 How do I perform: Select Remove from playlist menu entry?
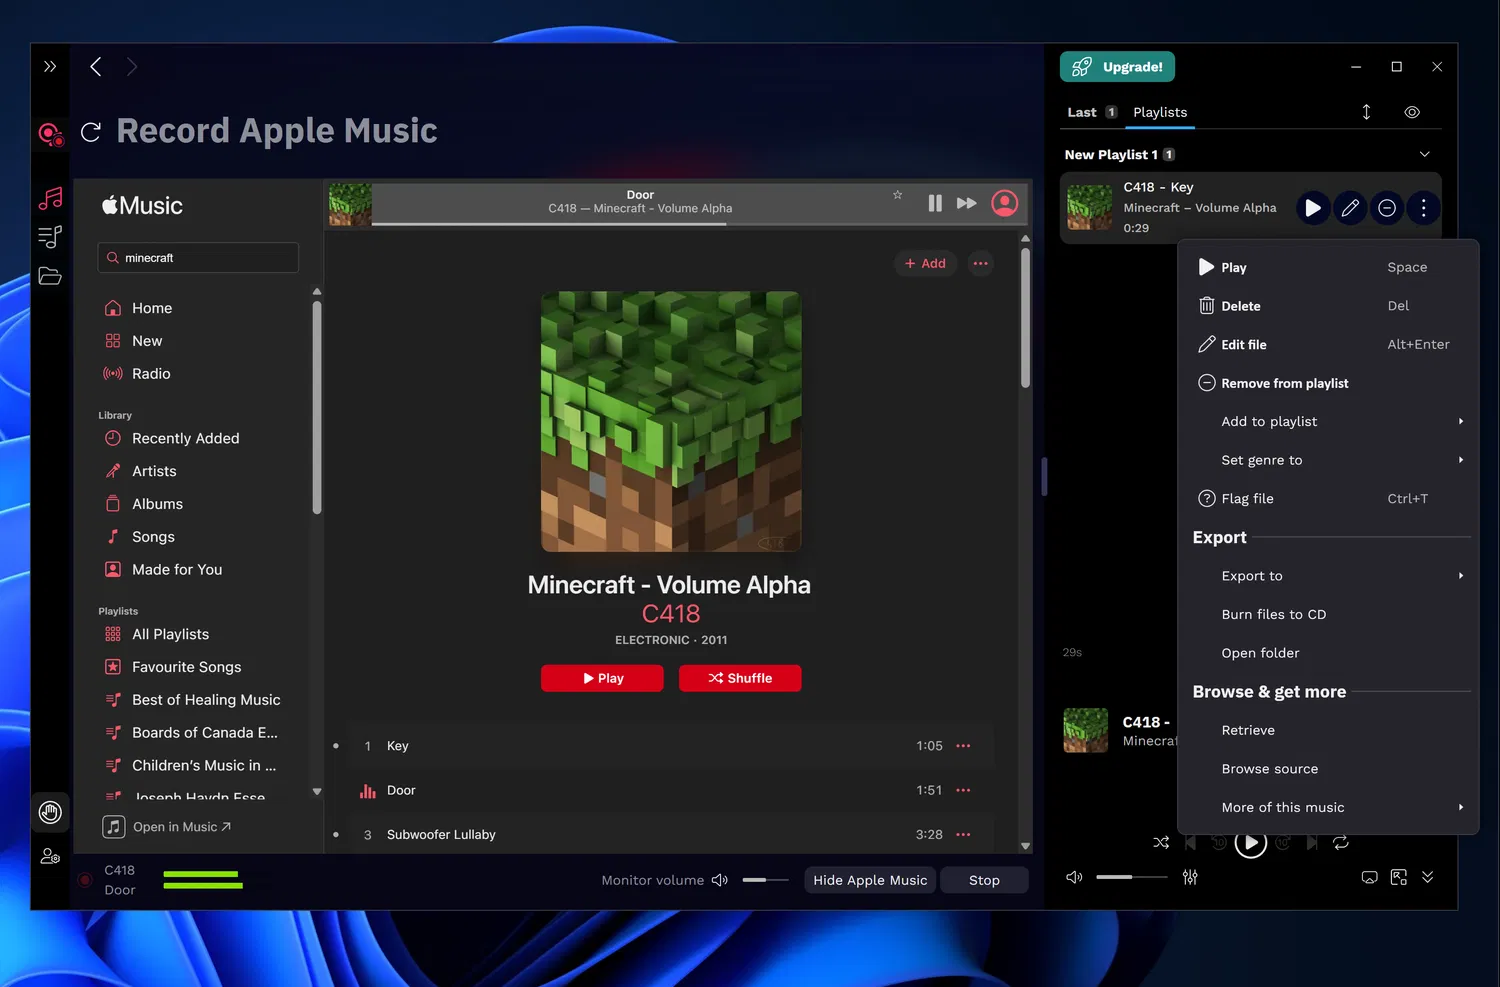(x=1326, y=383)
